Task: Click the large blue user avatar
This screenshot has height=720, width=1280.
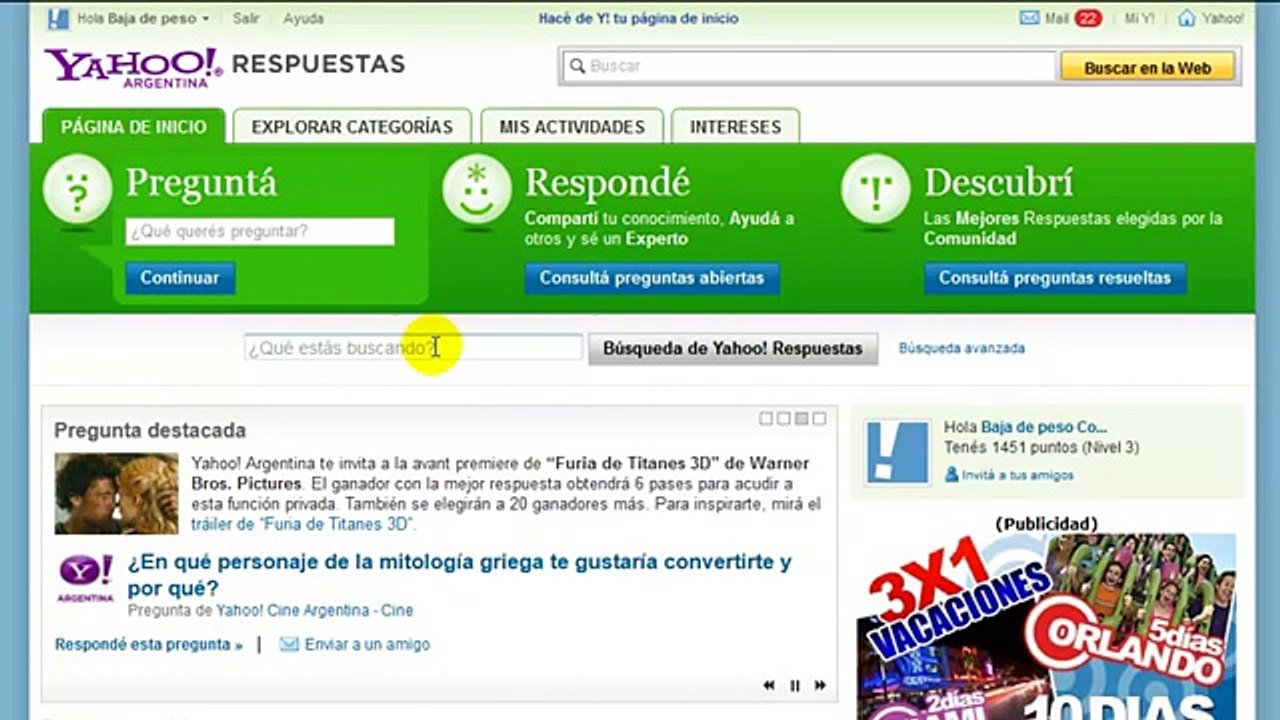Action: point(897,452)
